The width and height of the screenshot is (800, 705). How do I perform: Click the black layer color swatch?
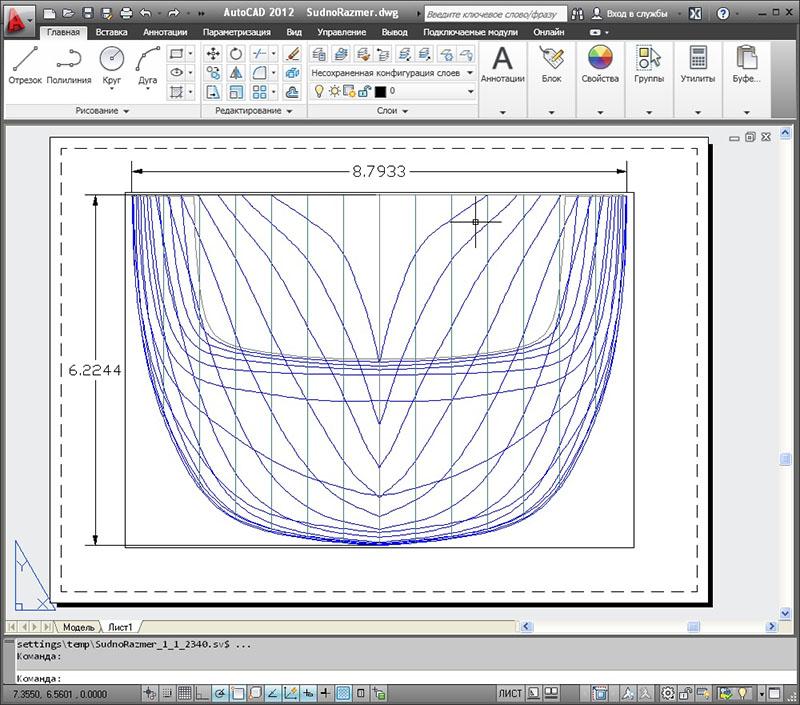pos(380,91)
